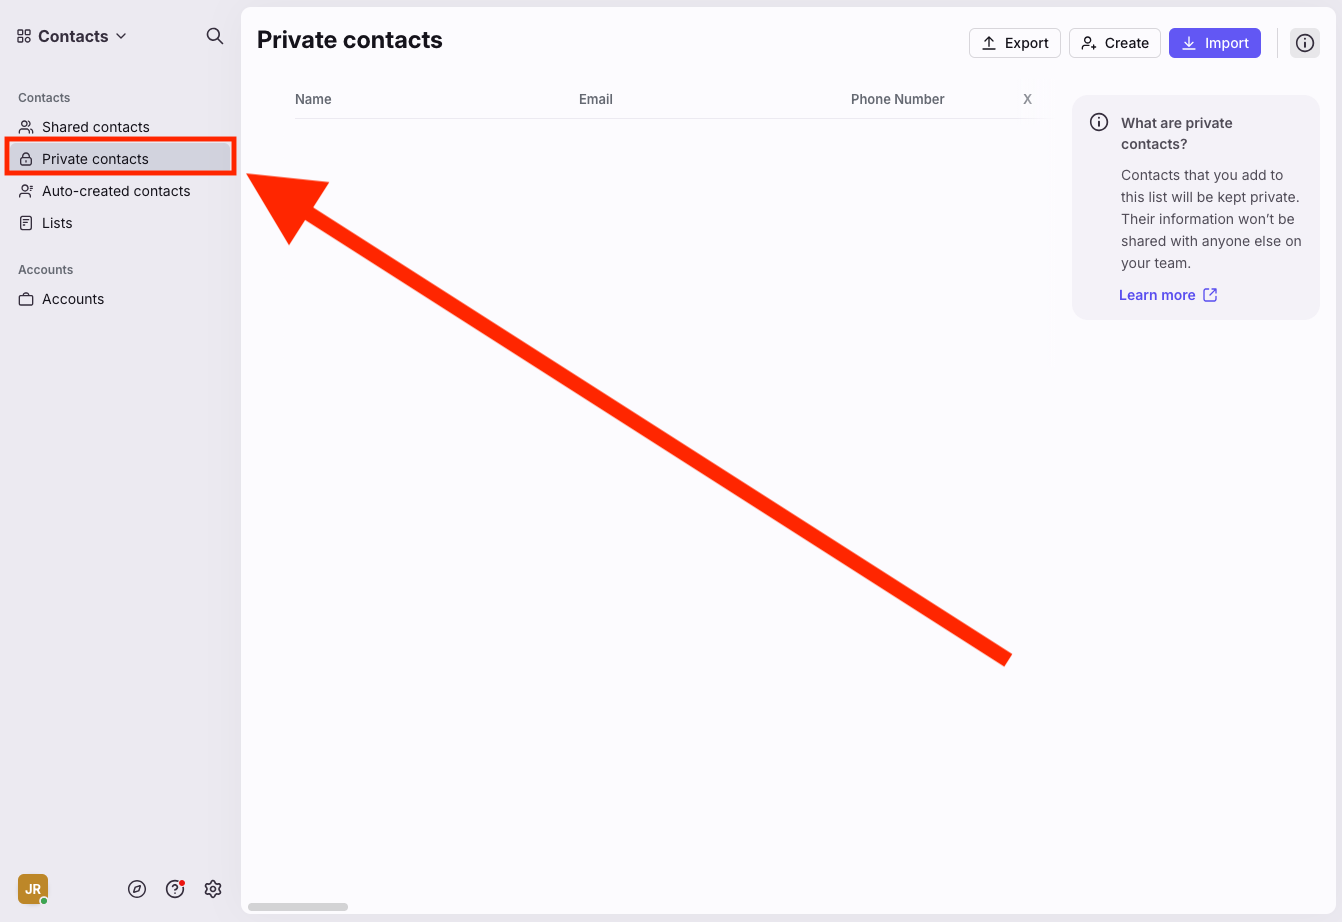The image size is (1342, 922).
Task: Select Private contacts in sidebar
Action: [95, 159]
